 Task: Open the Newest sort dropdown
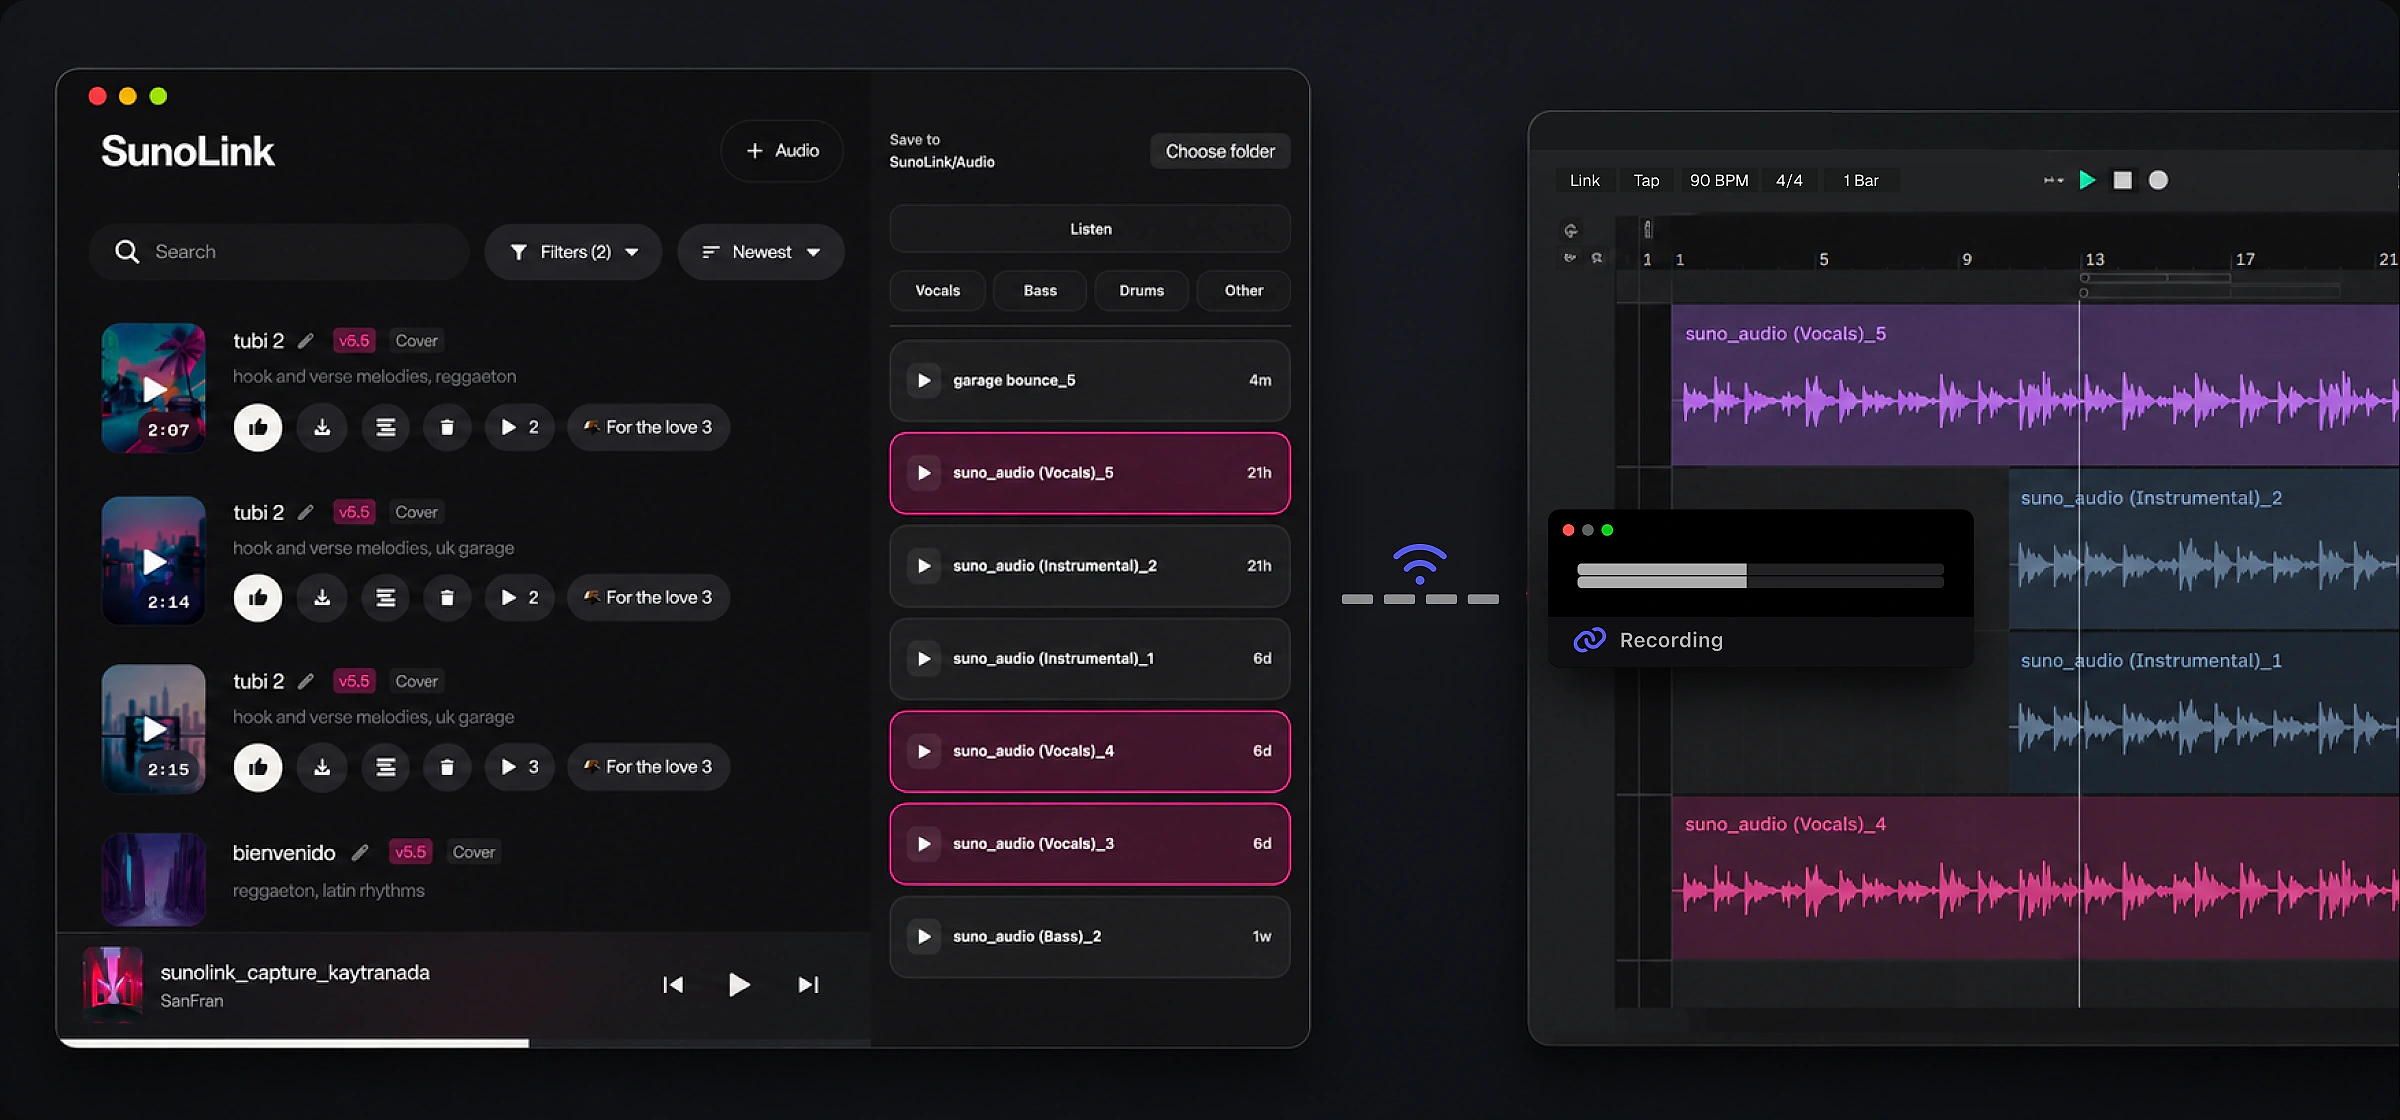pos(761,252)
